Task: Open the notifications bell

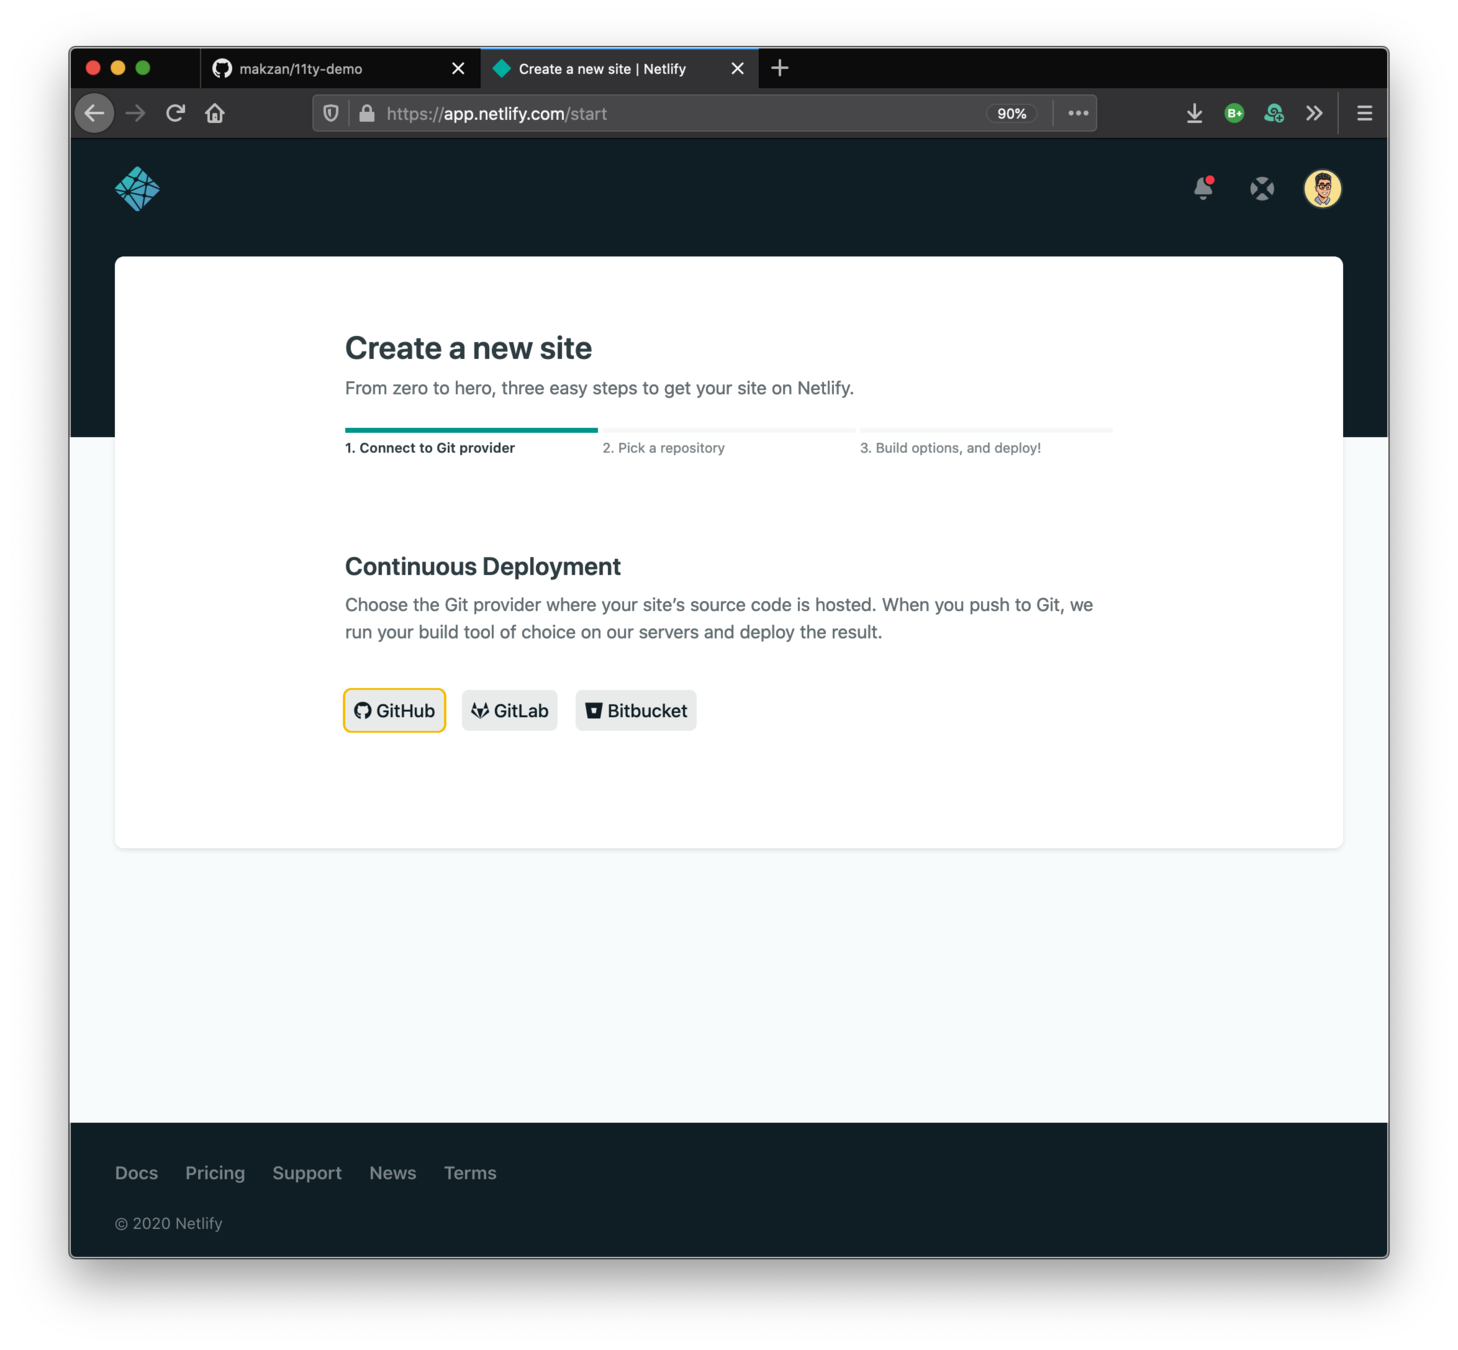Action: [x=1204, y=188]
